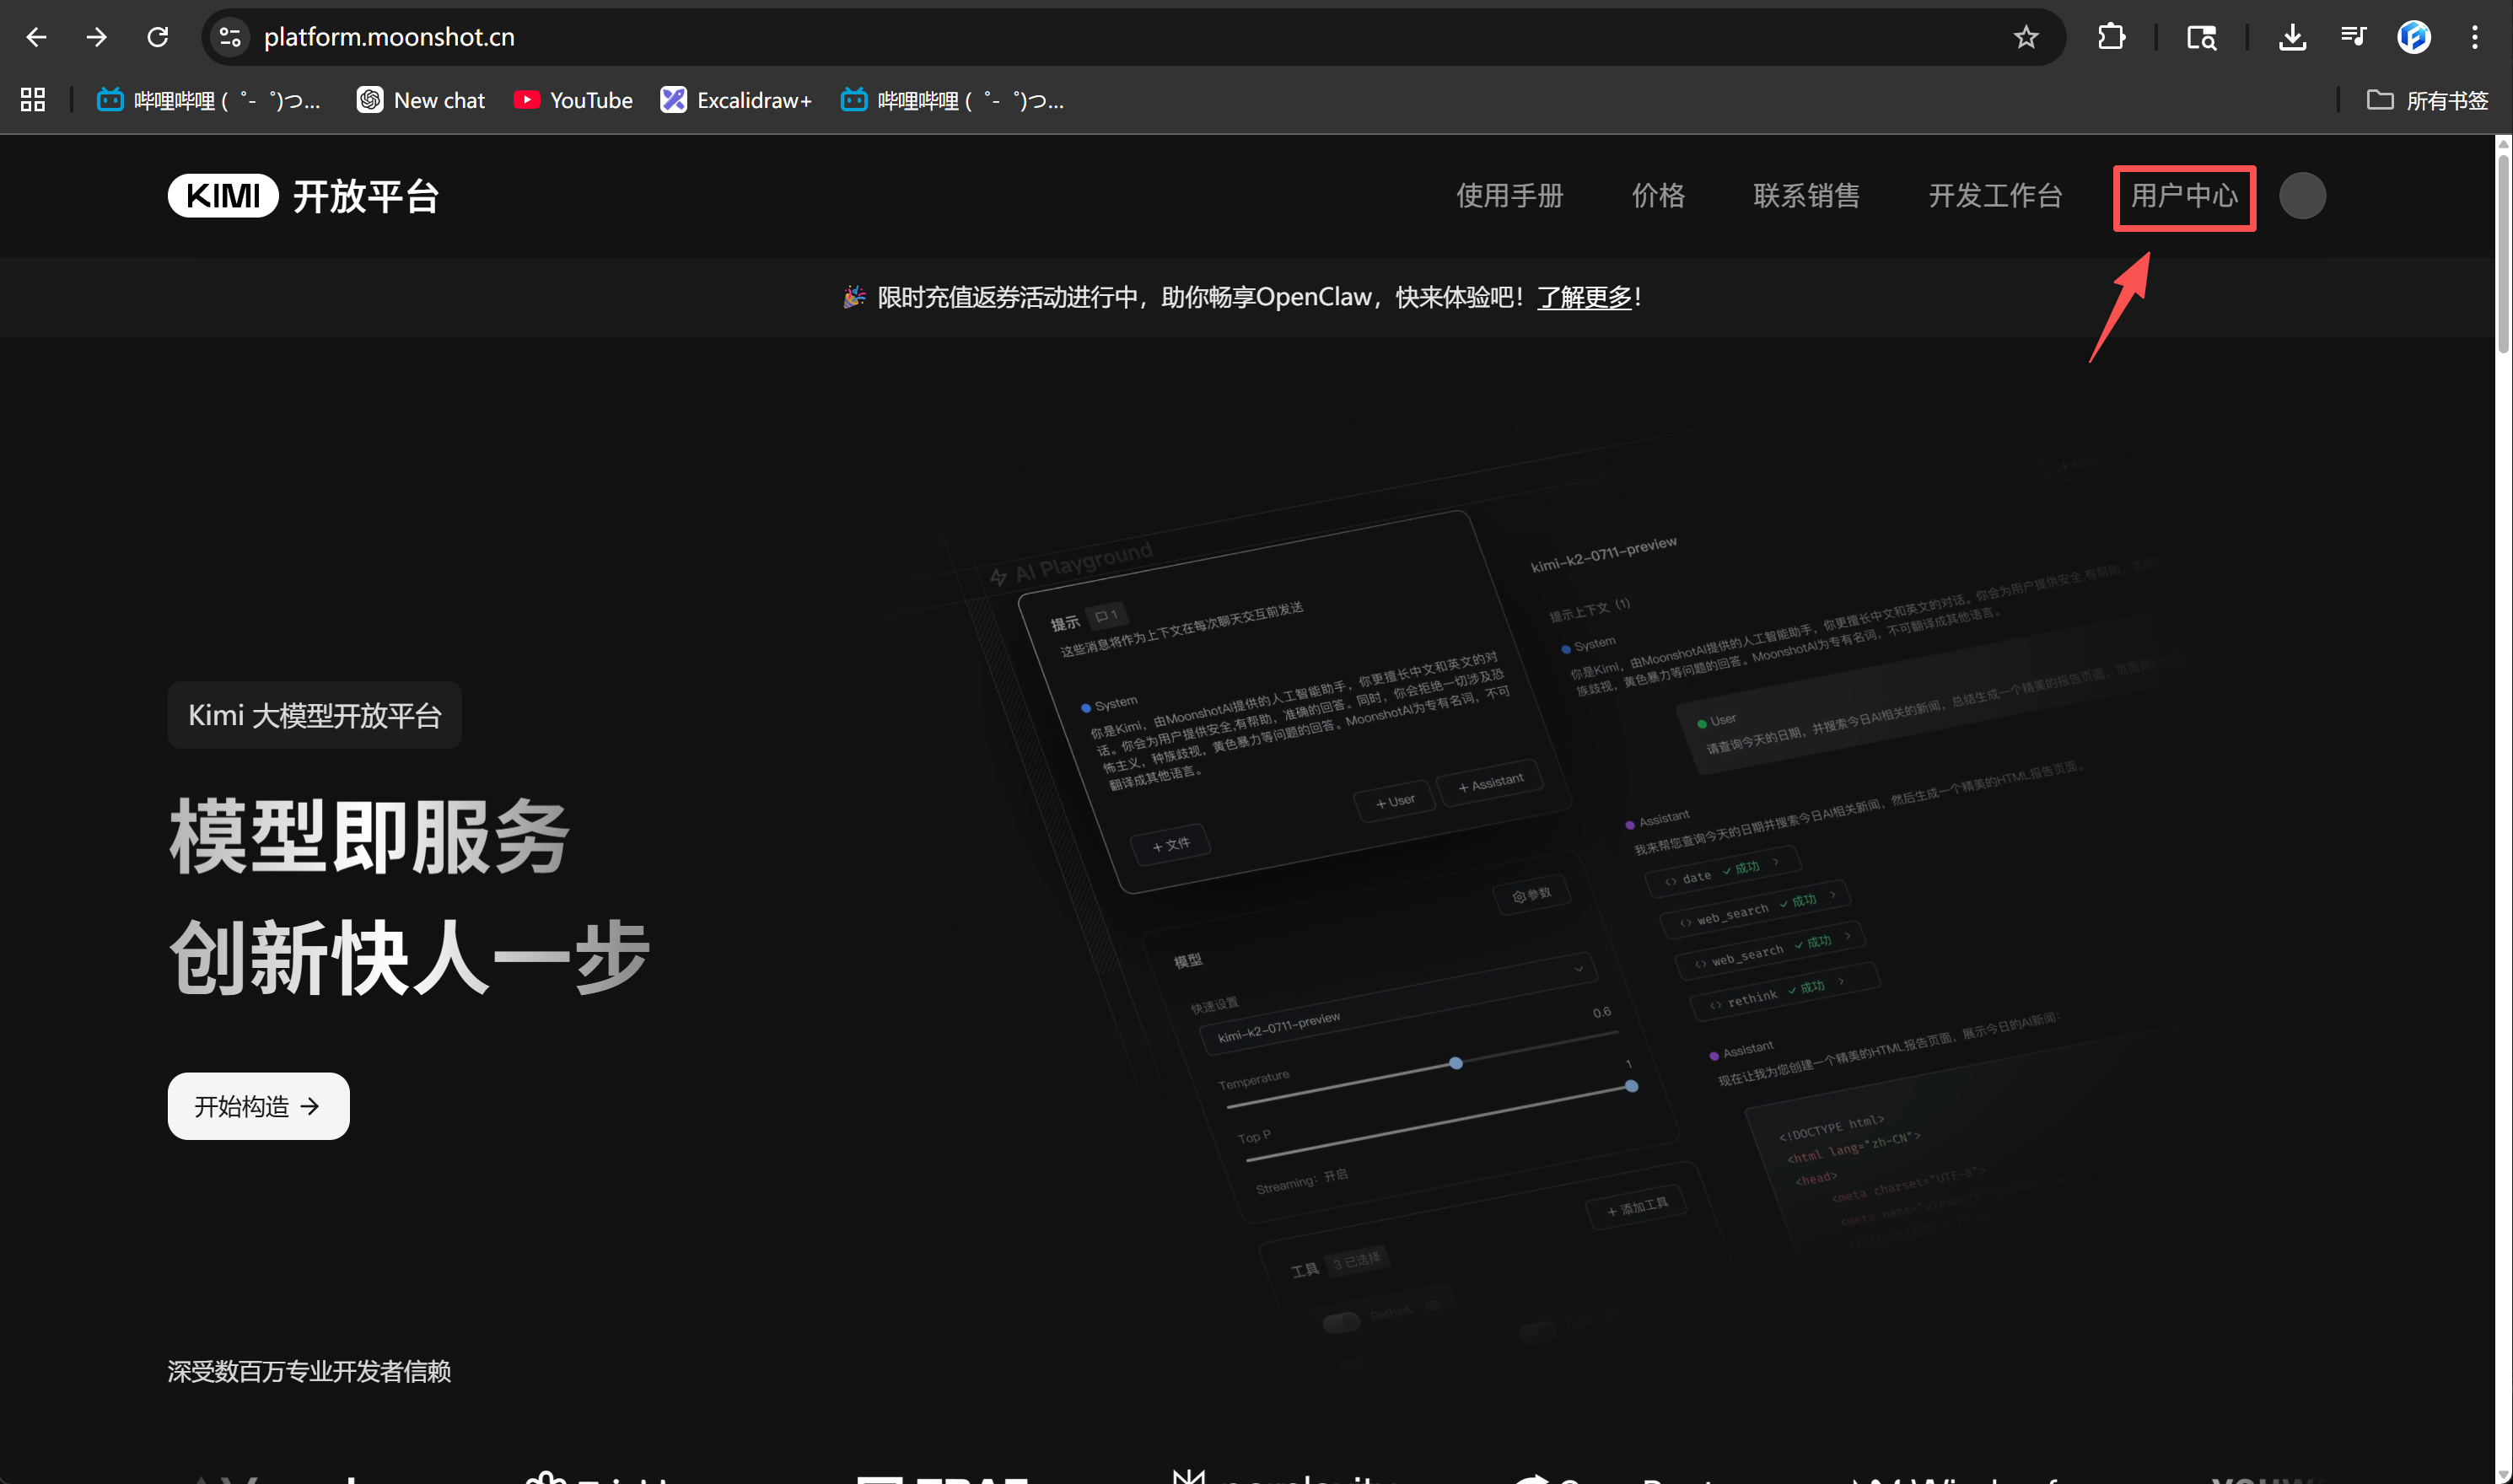Click the Kimi 大模型开放平台 badge
Screen dimensions: 2513x1484
[x=314, y=715]
